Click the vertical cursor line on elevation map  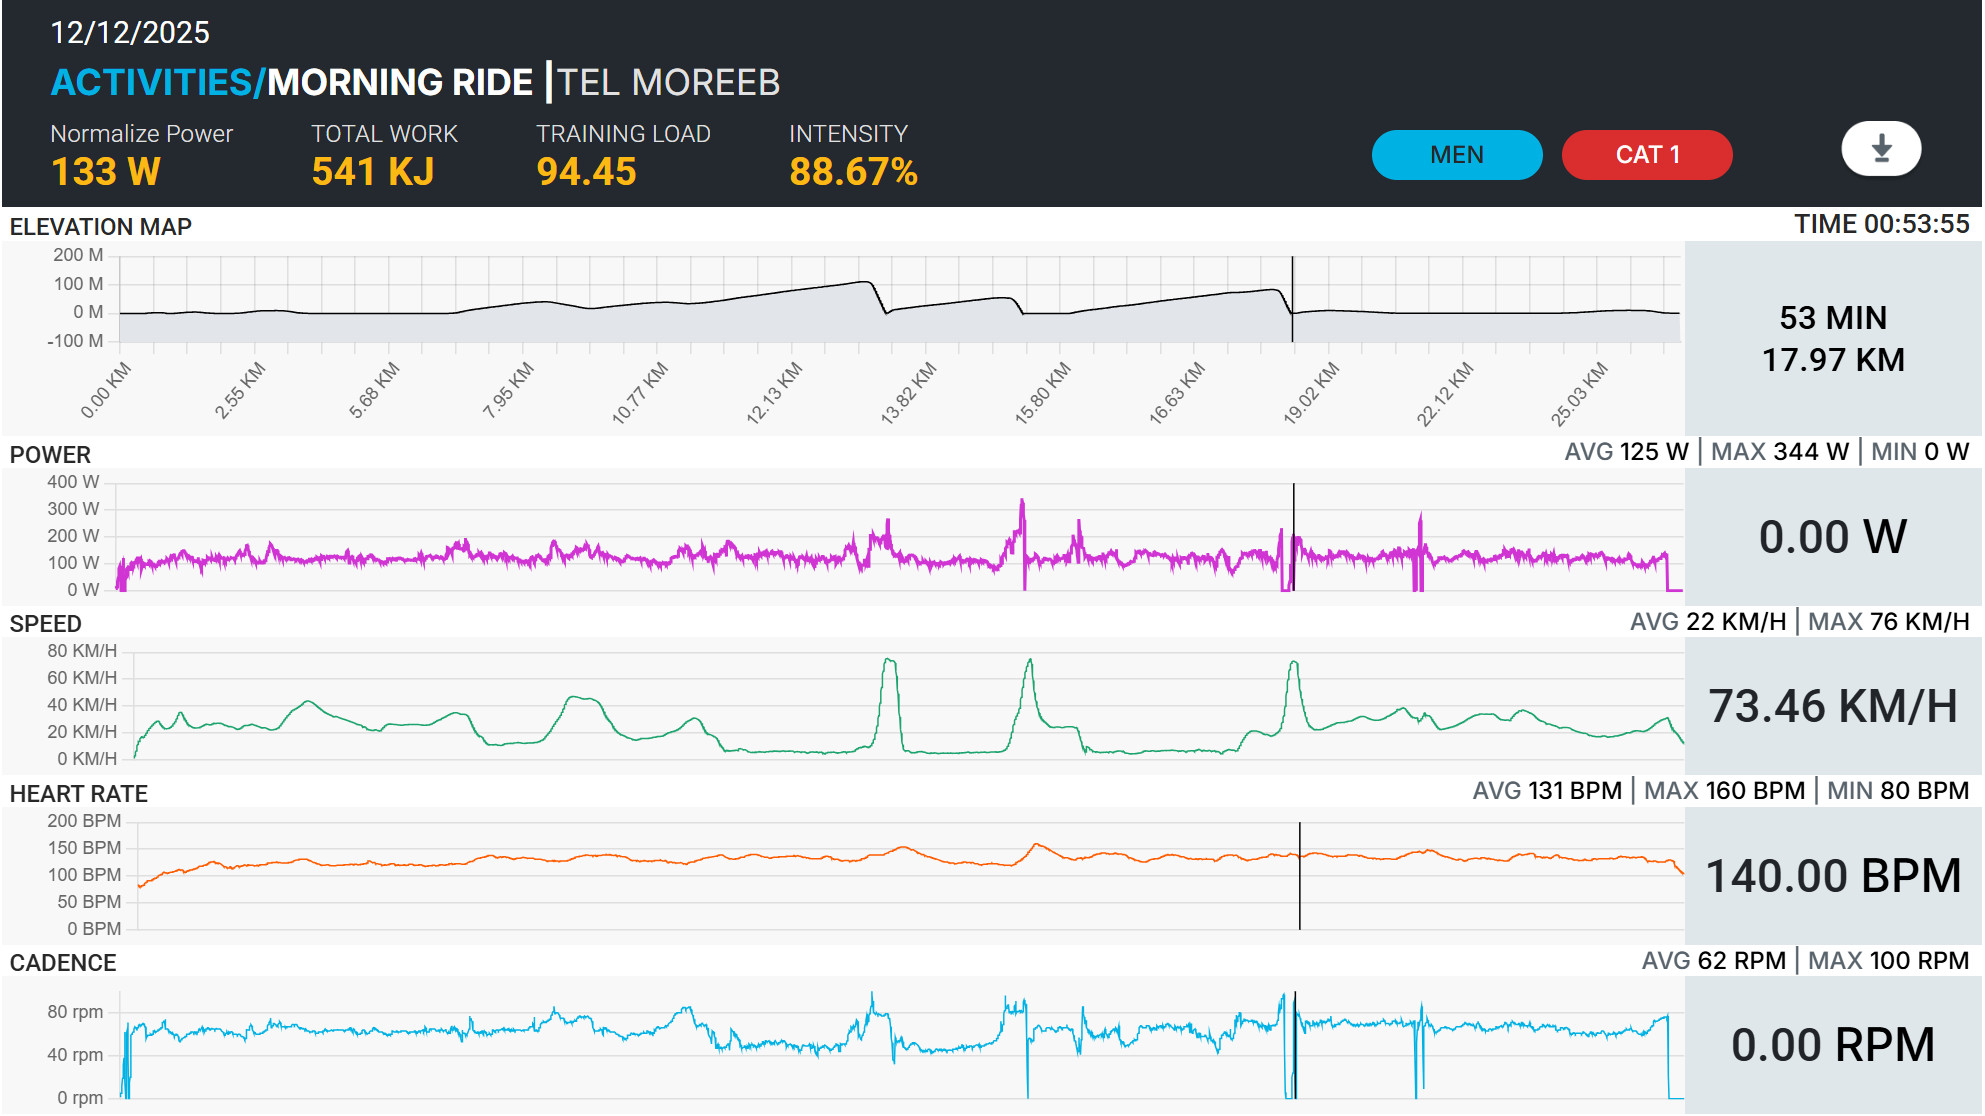[1292, 299]
